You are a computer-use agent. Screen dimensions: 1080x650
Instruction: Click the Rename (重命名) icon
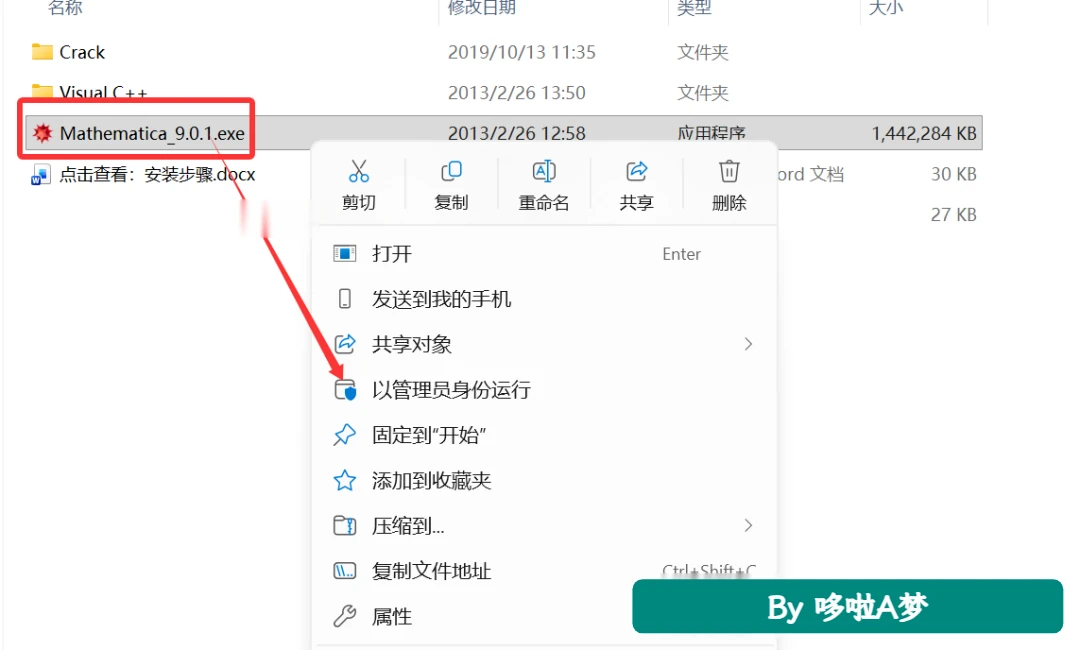pyautogui.click(x=544, y=171)
